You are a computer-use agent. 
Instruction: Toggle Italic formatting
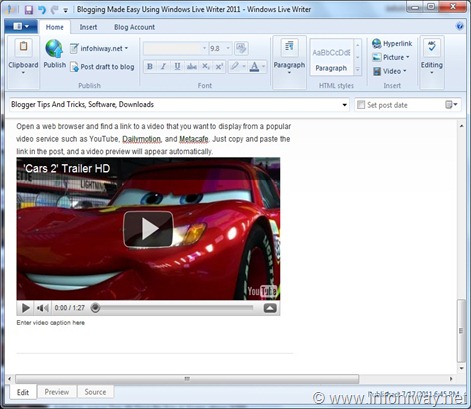pyautogui.click(x=163, y=66)
